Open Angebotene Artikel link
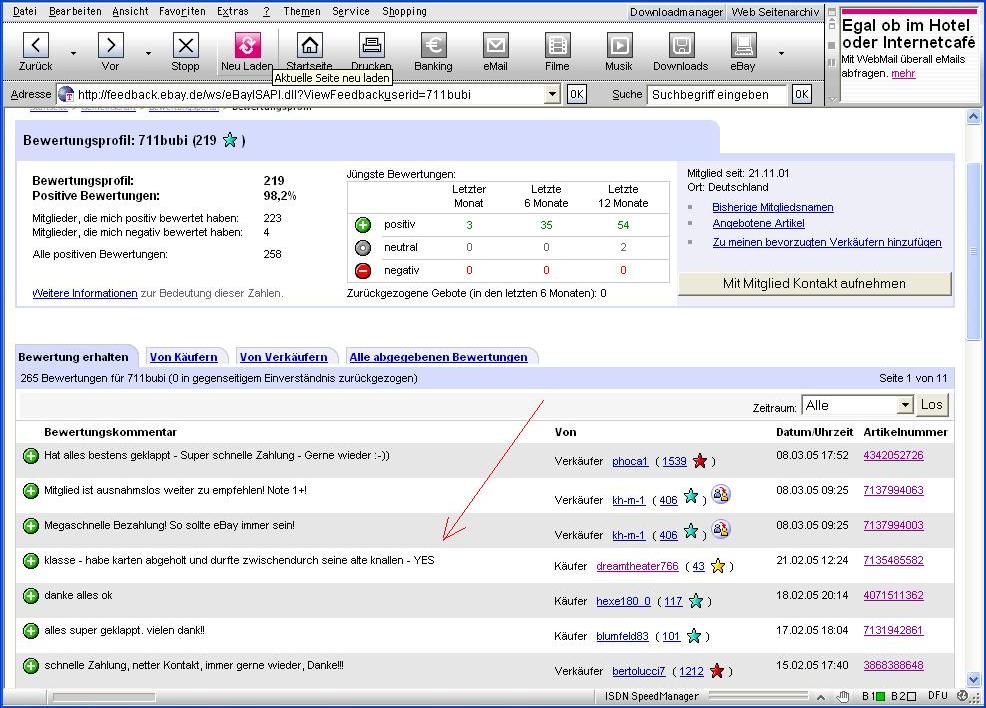The width and height of the screenshot is (986, 708). pyautogui.click(x=758, y=223)
